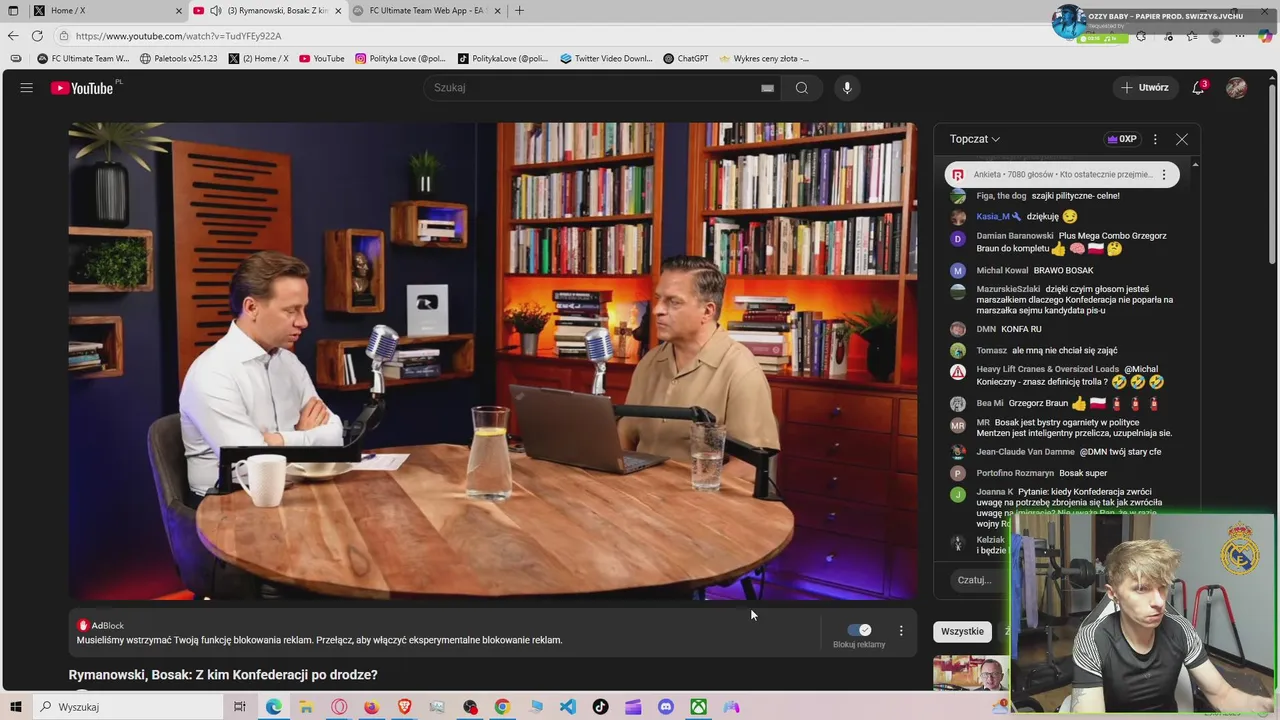The image size is (1280, 720).
Task: Click video title Rymanowski, Bosak: Z kim Konfederacji
Action: (223, 675)
